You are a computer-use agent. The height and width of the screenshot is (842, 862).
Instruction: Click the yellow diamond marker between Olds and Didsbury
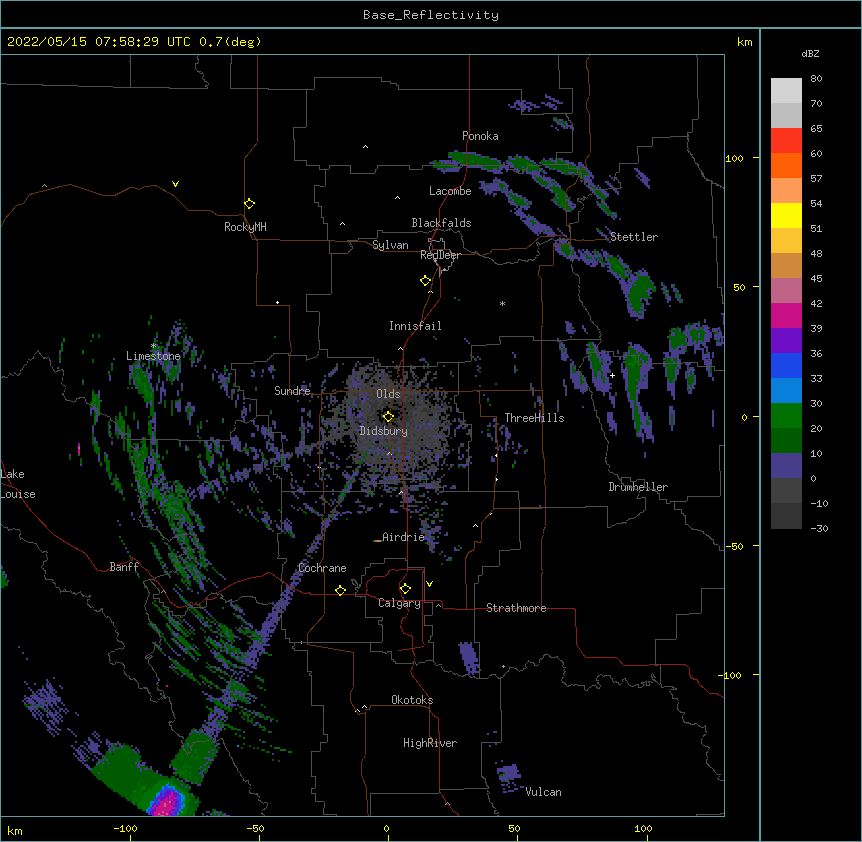point(388,416)
